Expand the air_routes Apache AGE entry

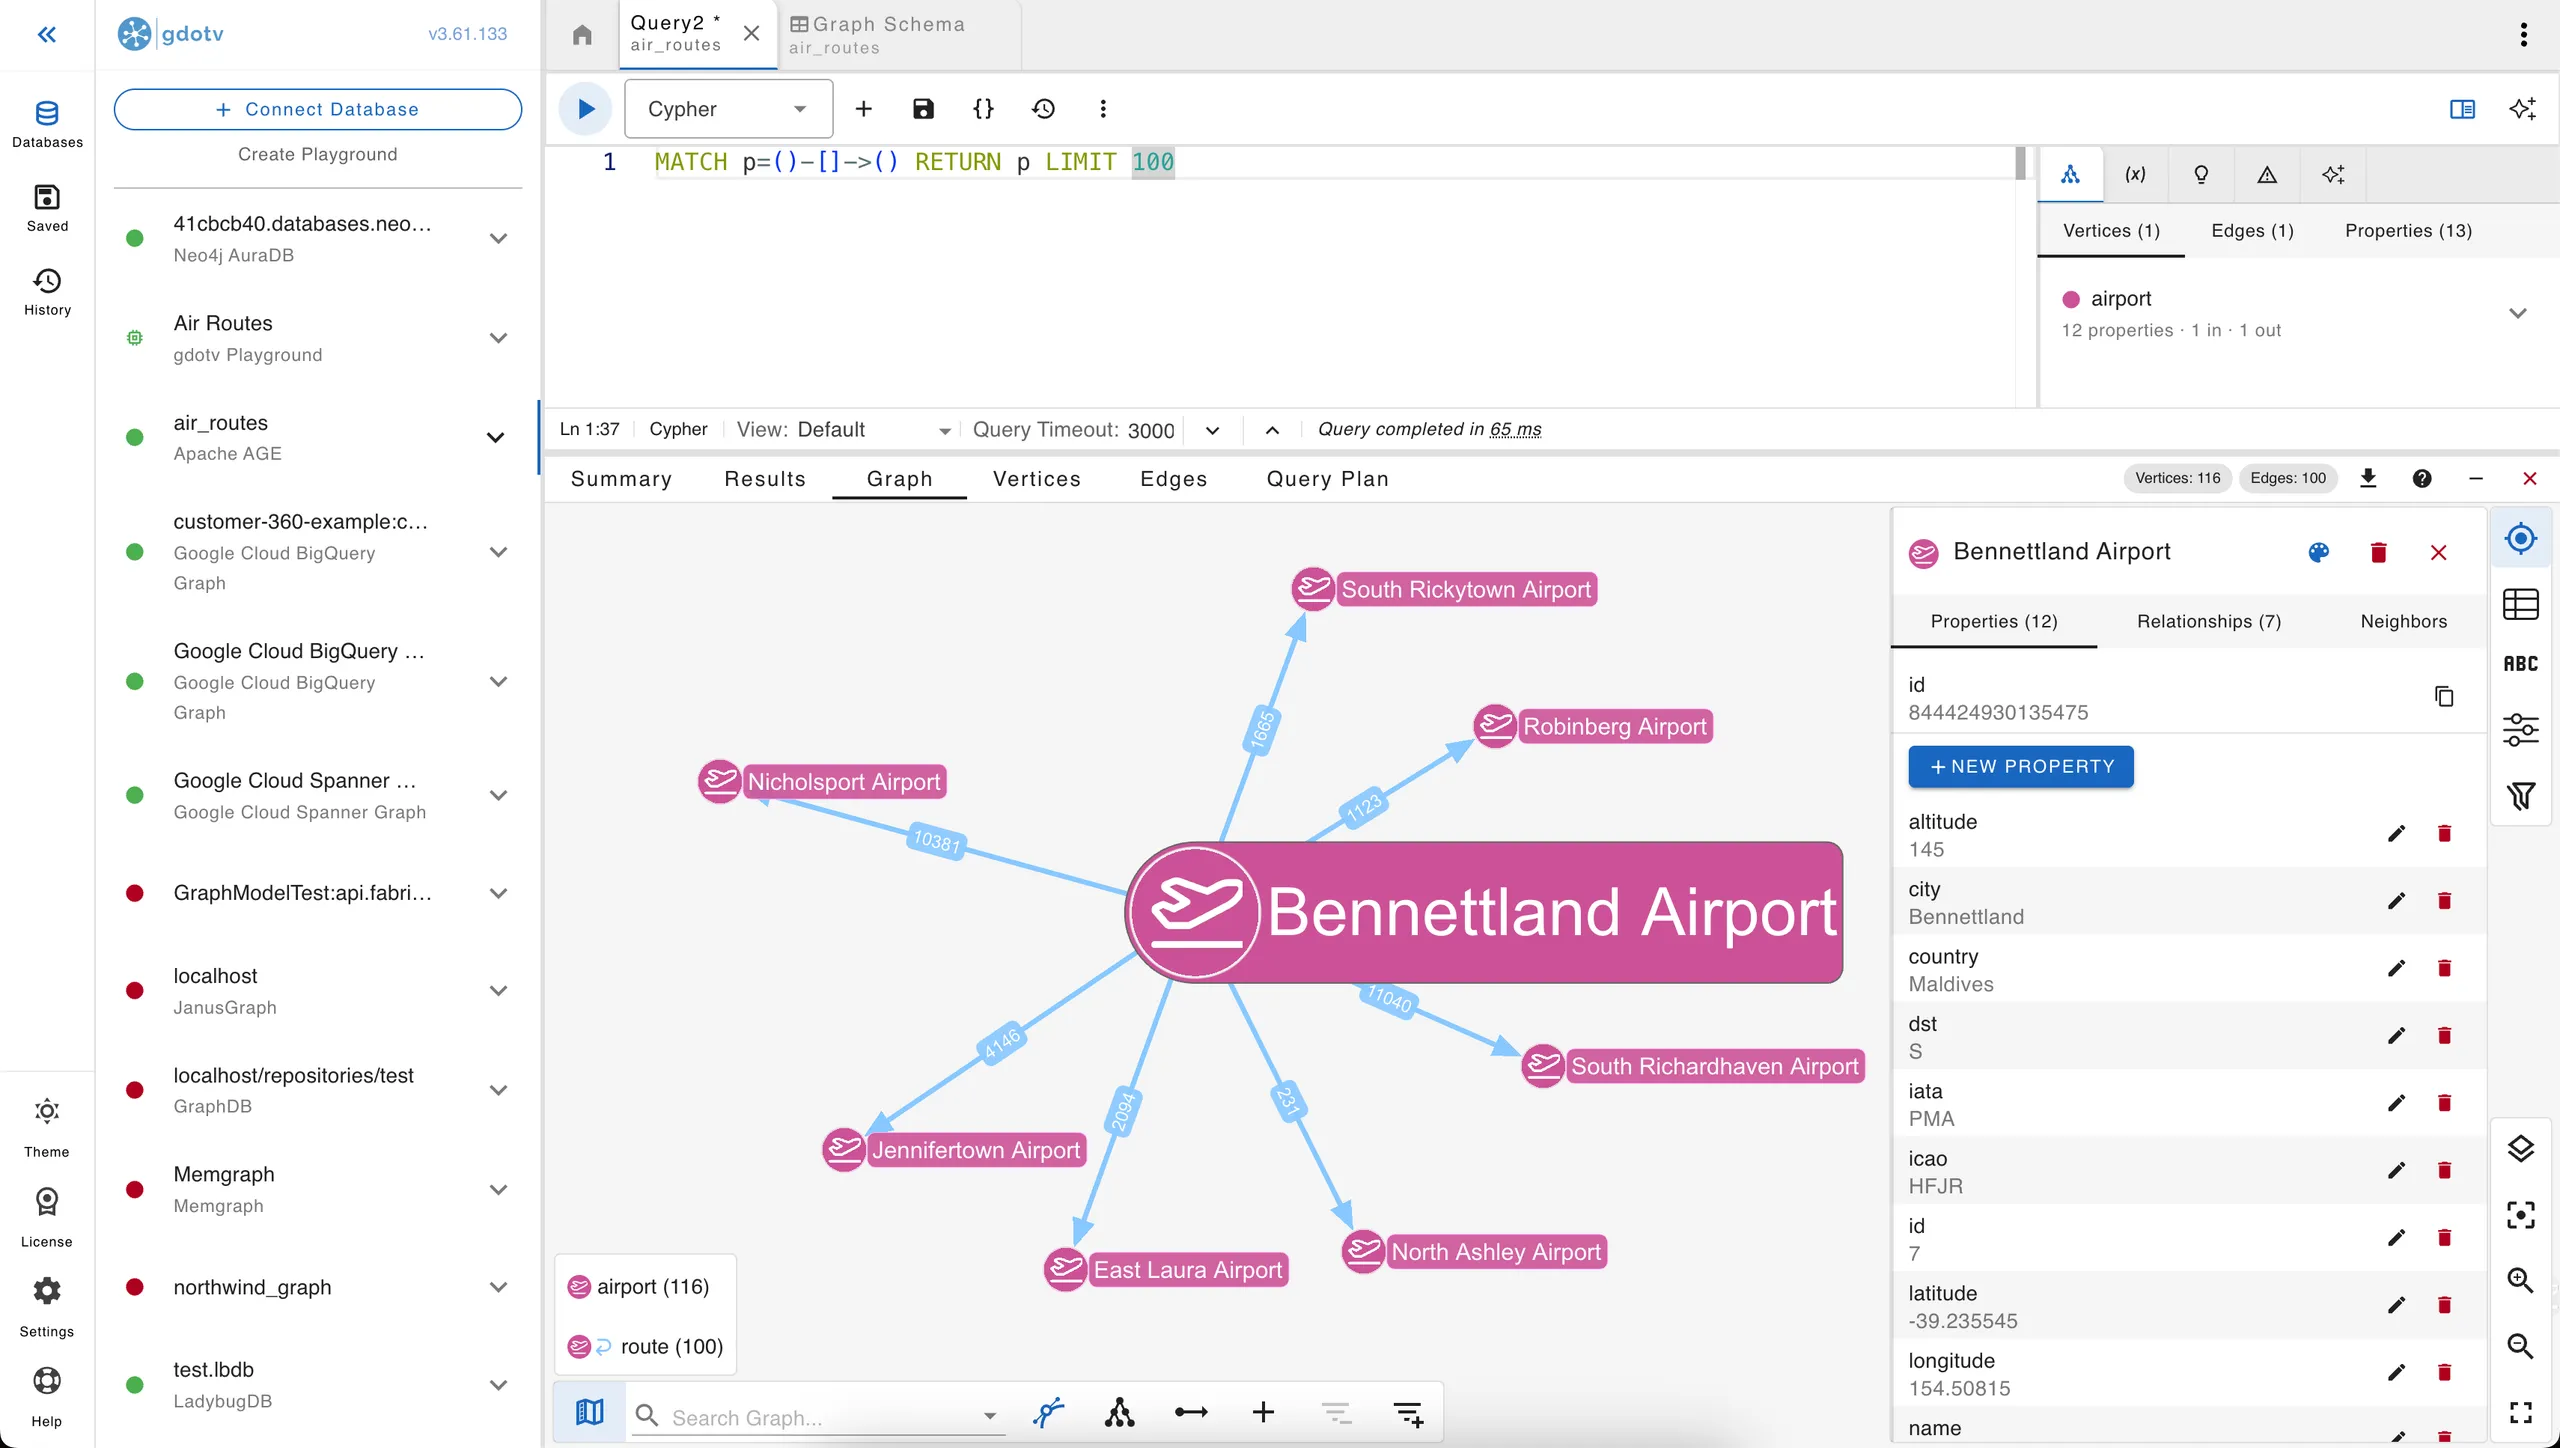(495, 438)
